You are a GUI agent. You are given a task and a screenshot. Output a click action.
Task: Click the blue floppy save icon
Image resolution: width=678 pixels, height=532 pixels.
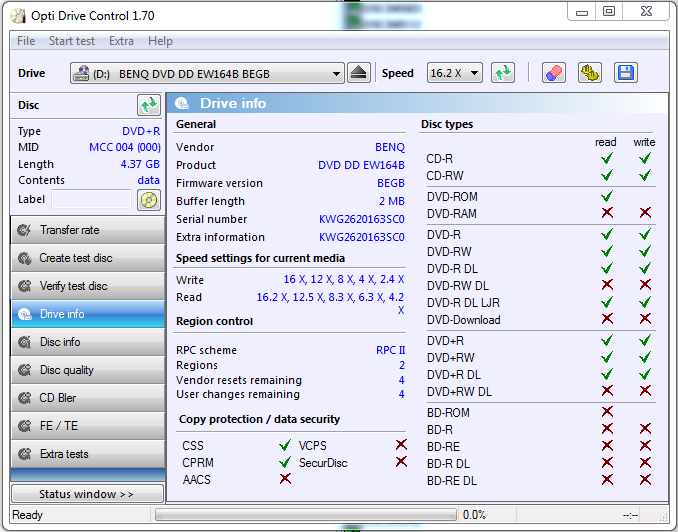[626, 73]
